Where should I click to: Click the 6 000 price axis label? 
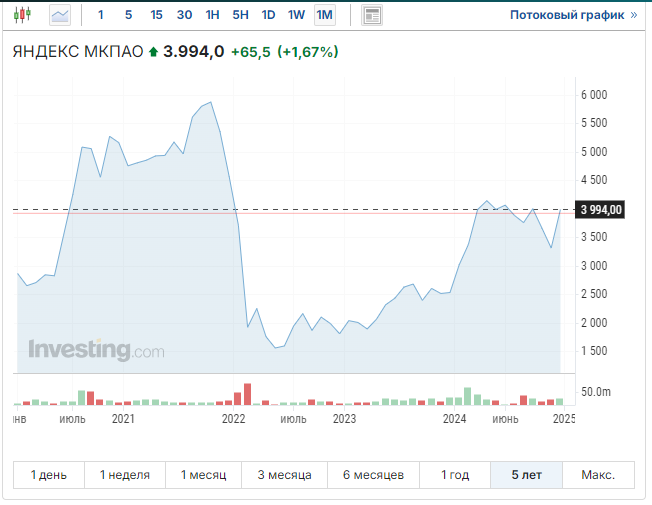(x=594, y=95)
